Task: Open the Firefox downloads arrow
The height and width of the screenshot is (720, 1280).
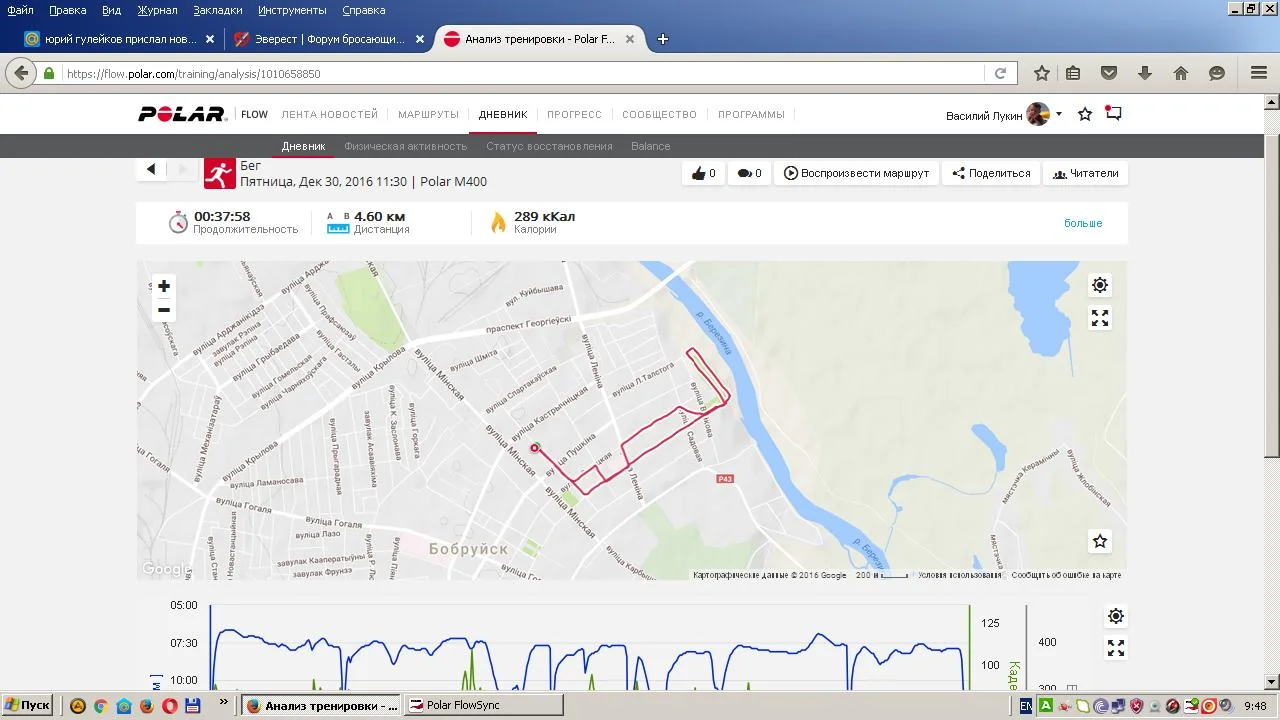Action: 1145,73
